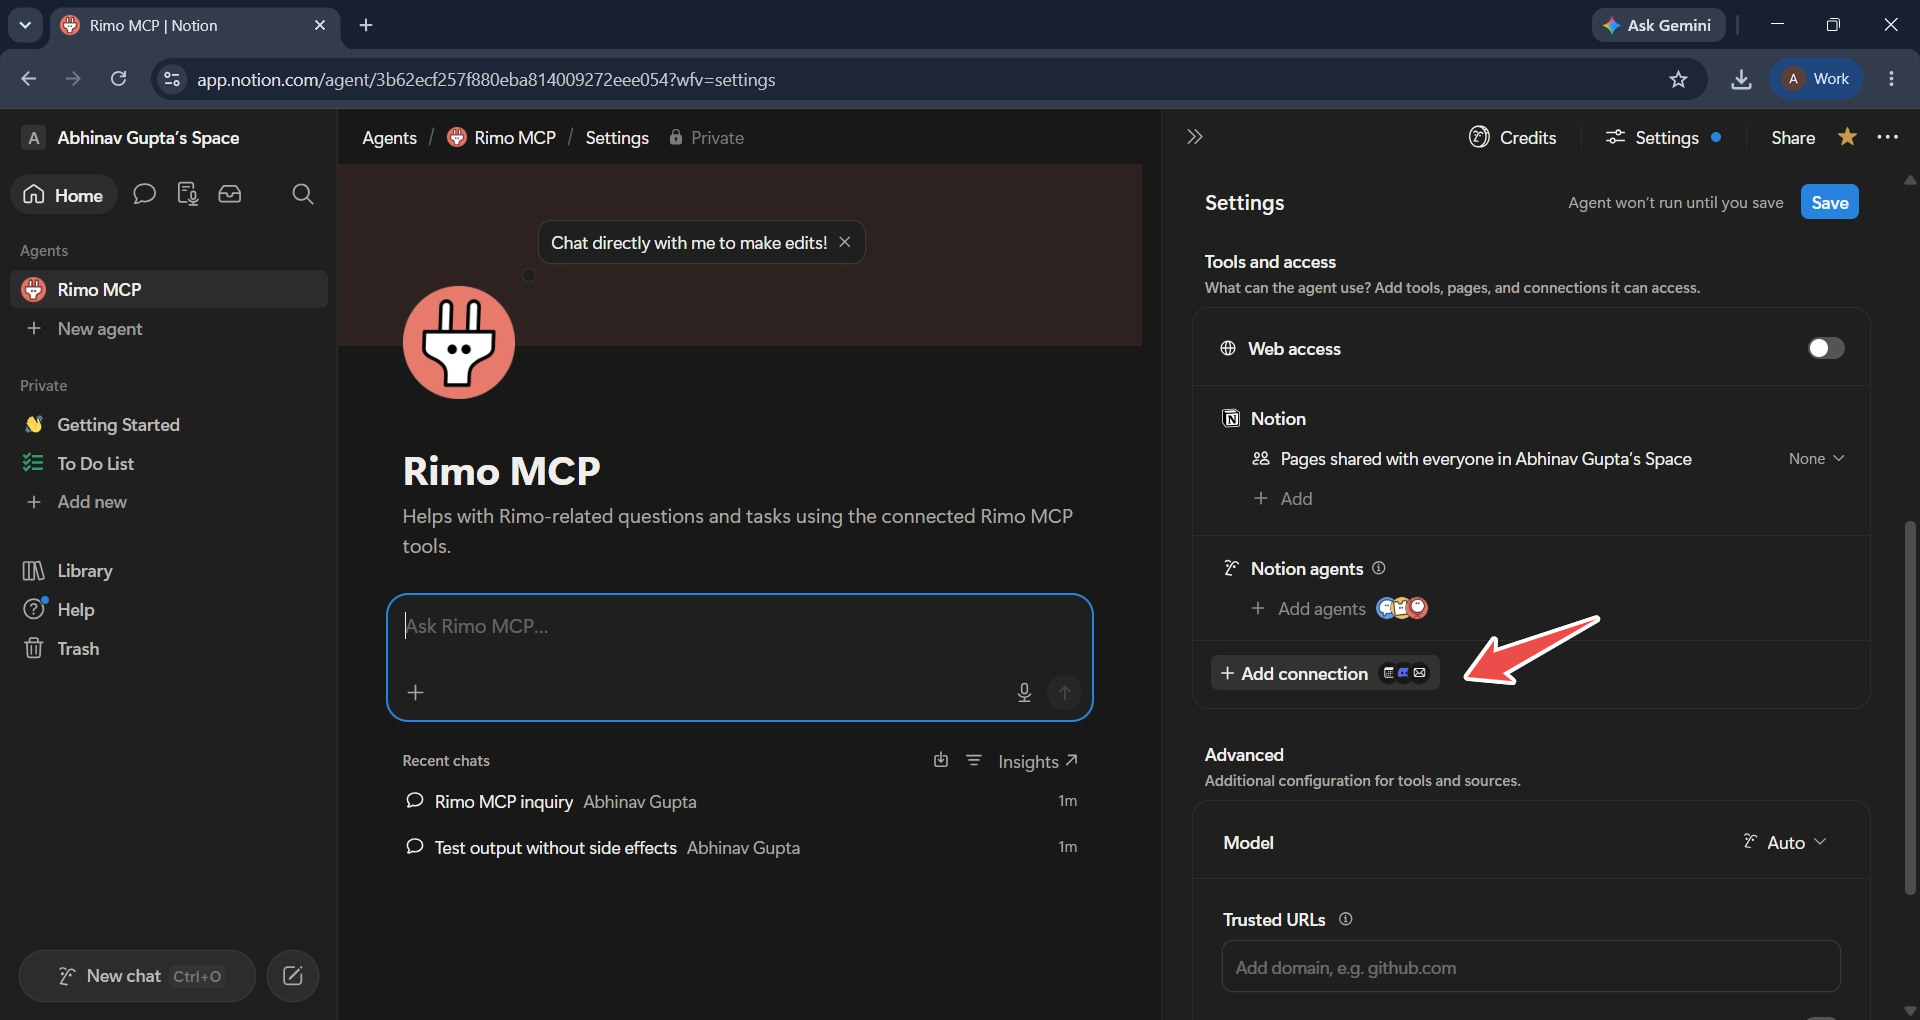The image size is (1920, 1020).
Task: Open 'Rimo MCP inquiry' chat
Action: [740, 801]
